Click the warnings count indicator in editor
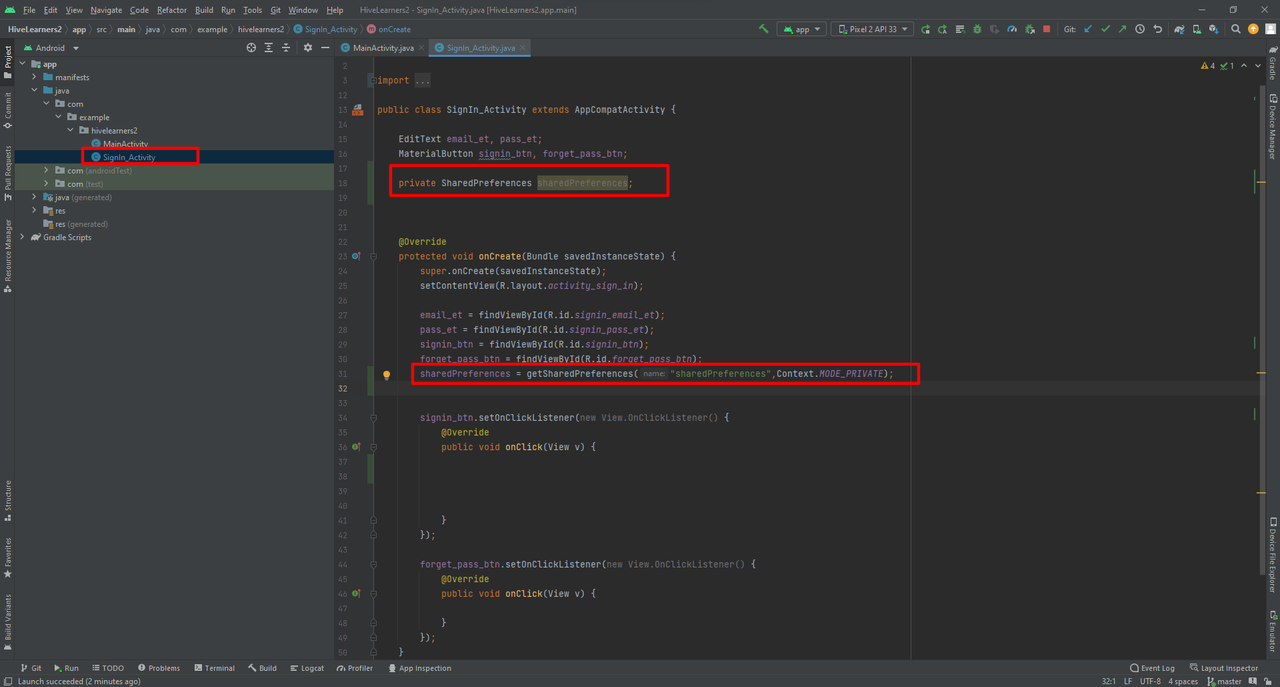Image resolution: width=1280 pixels, height=687 pixels. pos(1208,66)
